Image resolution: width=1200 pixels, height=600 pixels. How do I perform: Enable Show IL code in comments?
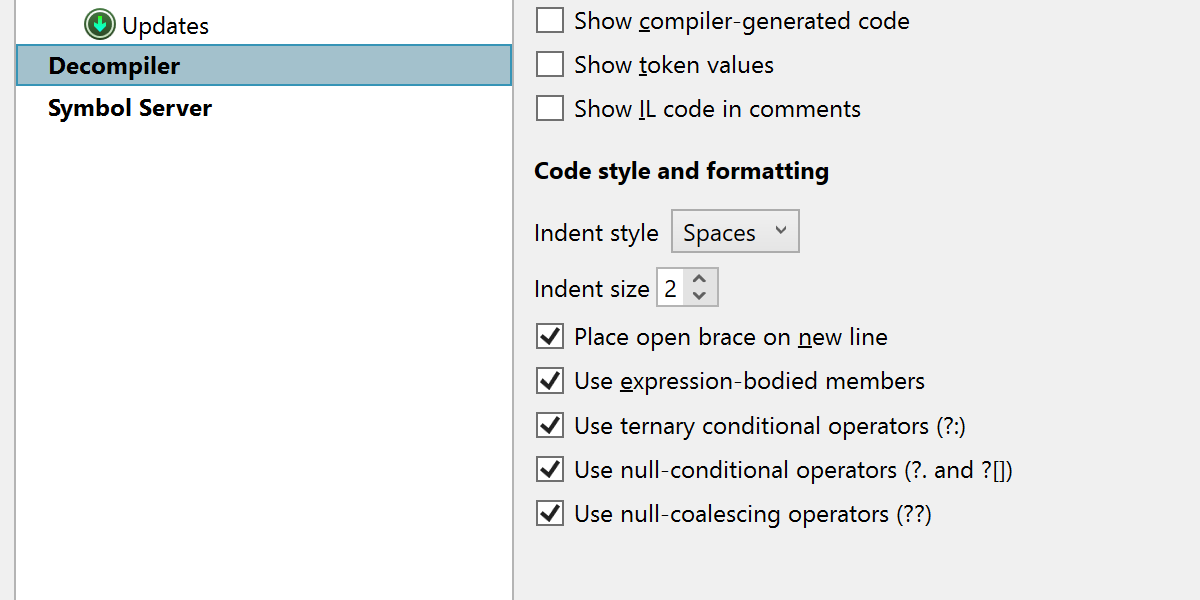coord(550,109)
